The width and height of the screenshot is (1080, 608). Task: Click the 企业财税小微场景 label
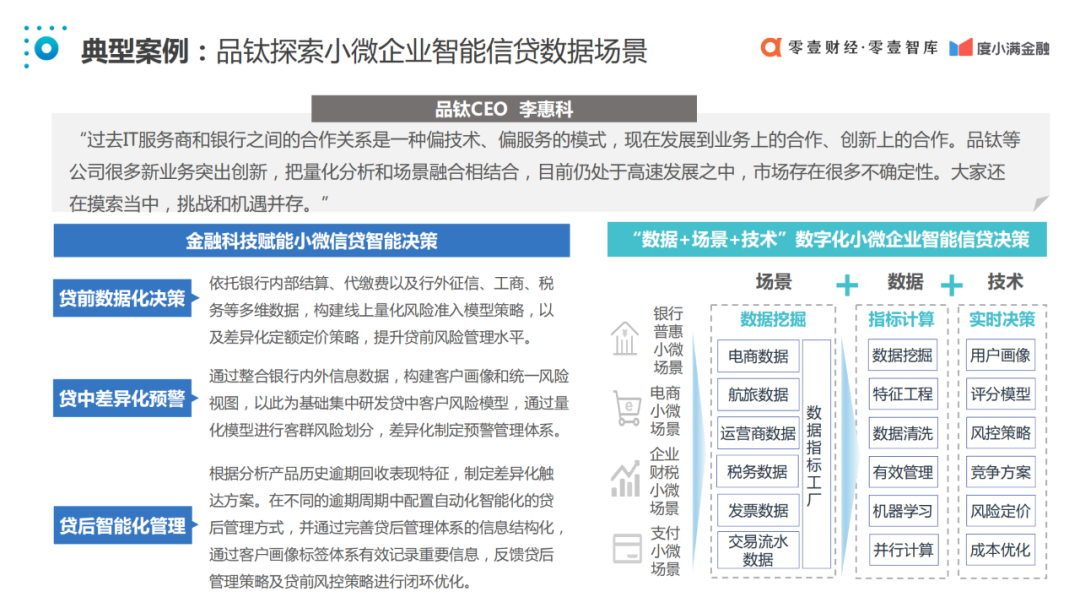pyautogui.click(x=665, y=481)
